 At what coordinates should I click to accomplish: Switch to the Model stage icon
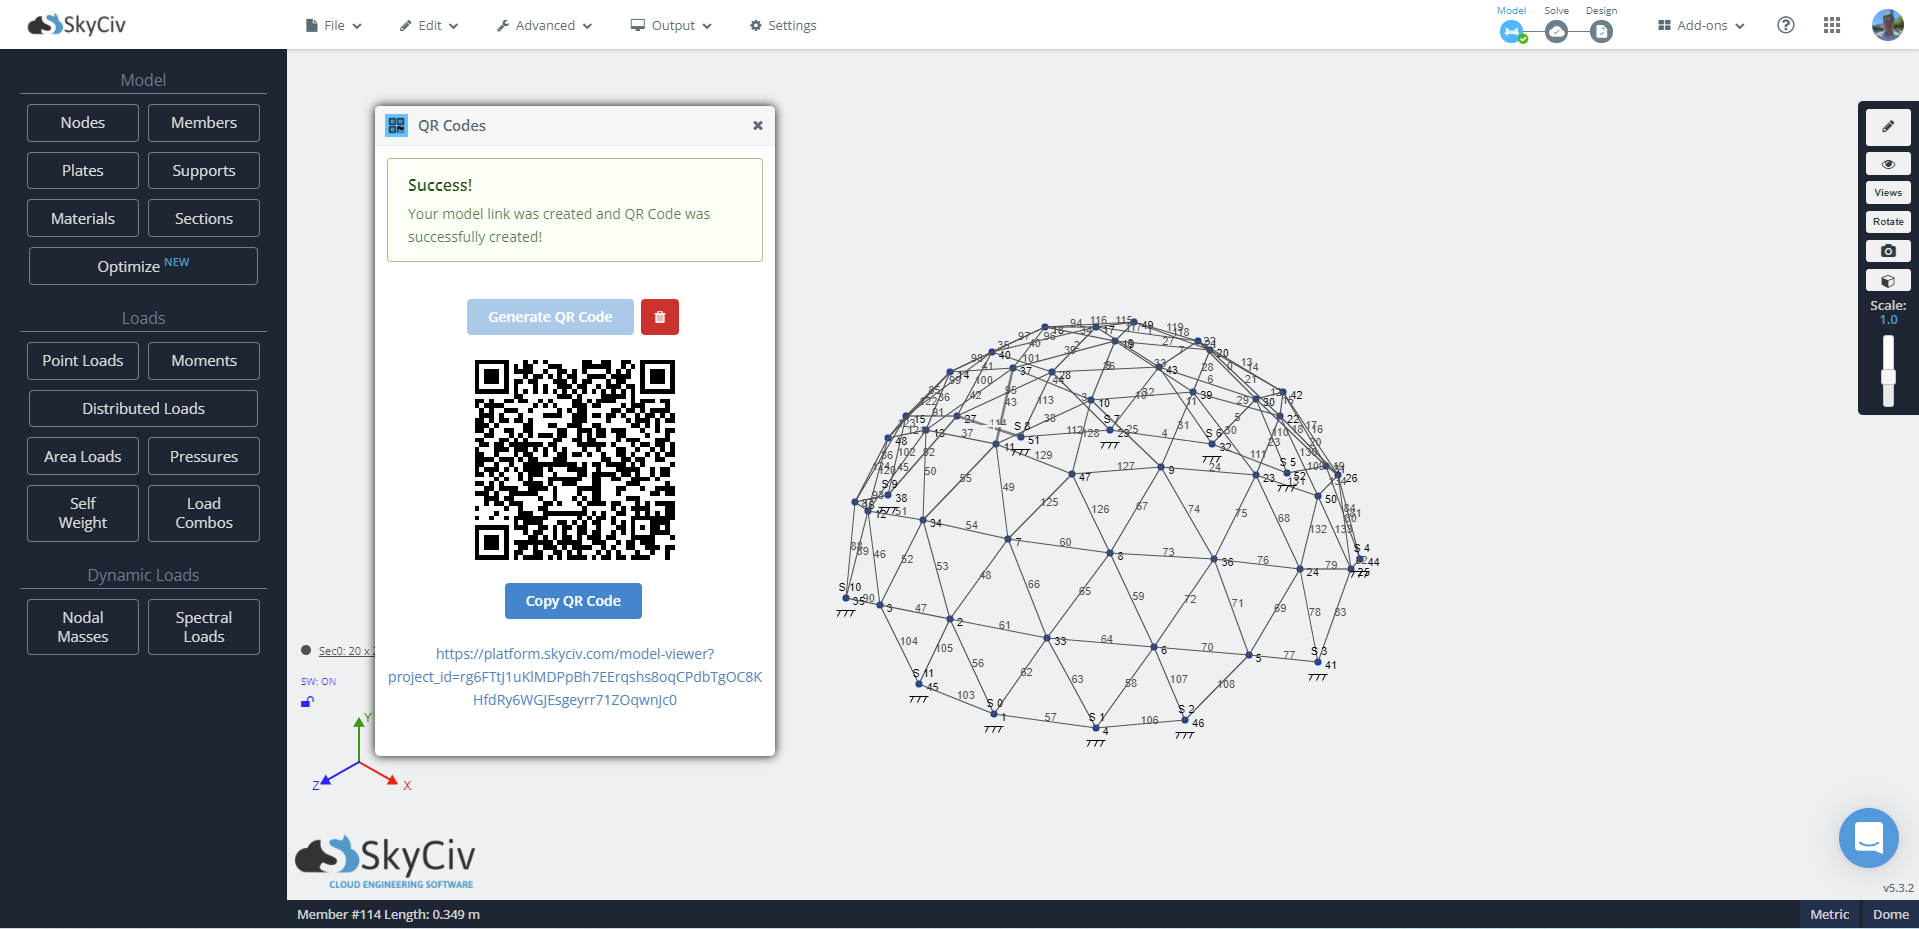click(1512, 32)
